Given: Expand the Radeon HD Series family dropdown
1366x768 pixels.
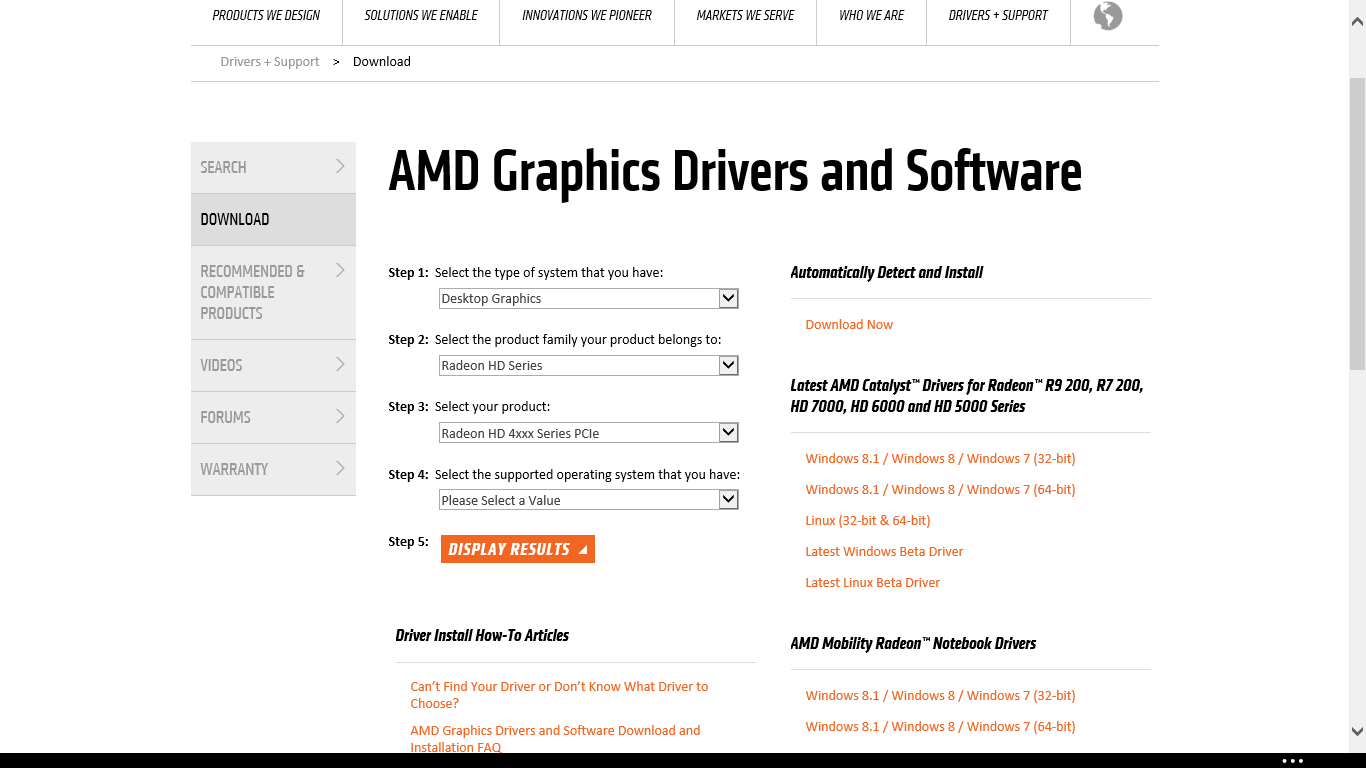Looking at the screenshot, I should [x=589, y=365].
